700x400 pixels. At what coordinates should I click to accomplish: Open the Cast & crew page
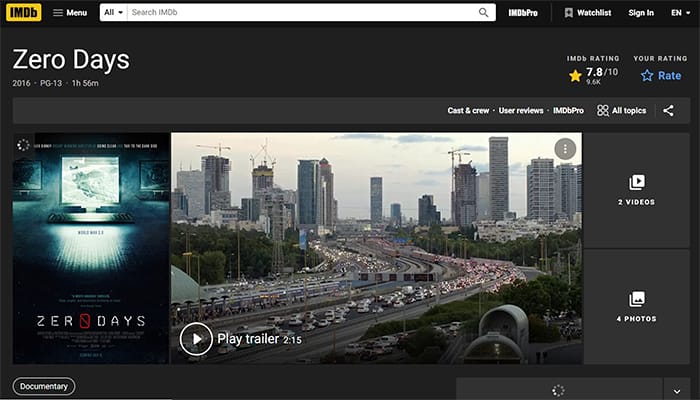[468, 111]
